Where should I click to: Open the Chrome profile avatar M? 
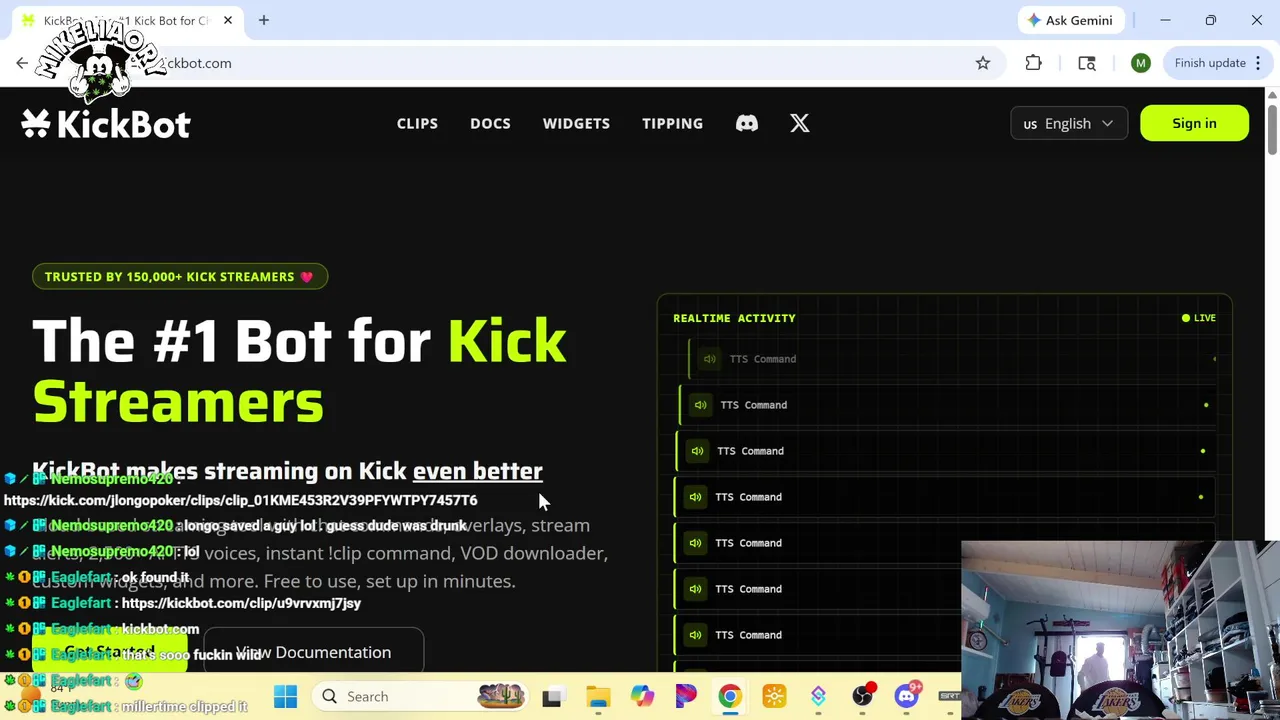pyautogui.click(x=1141, y=63)
